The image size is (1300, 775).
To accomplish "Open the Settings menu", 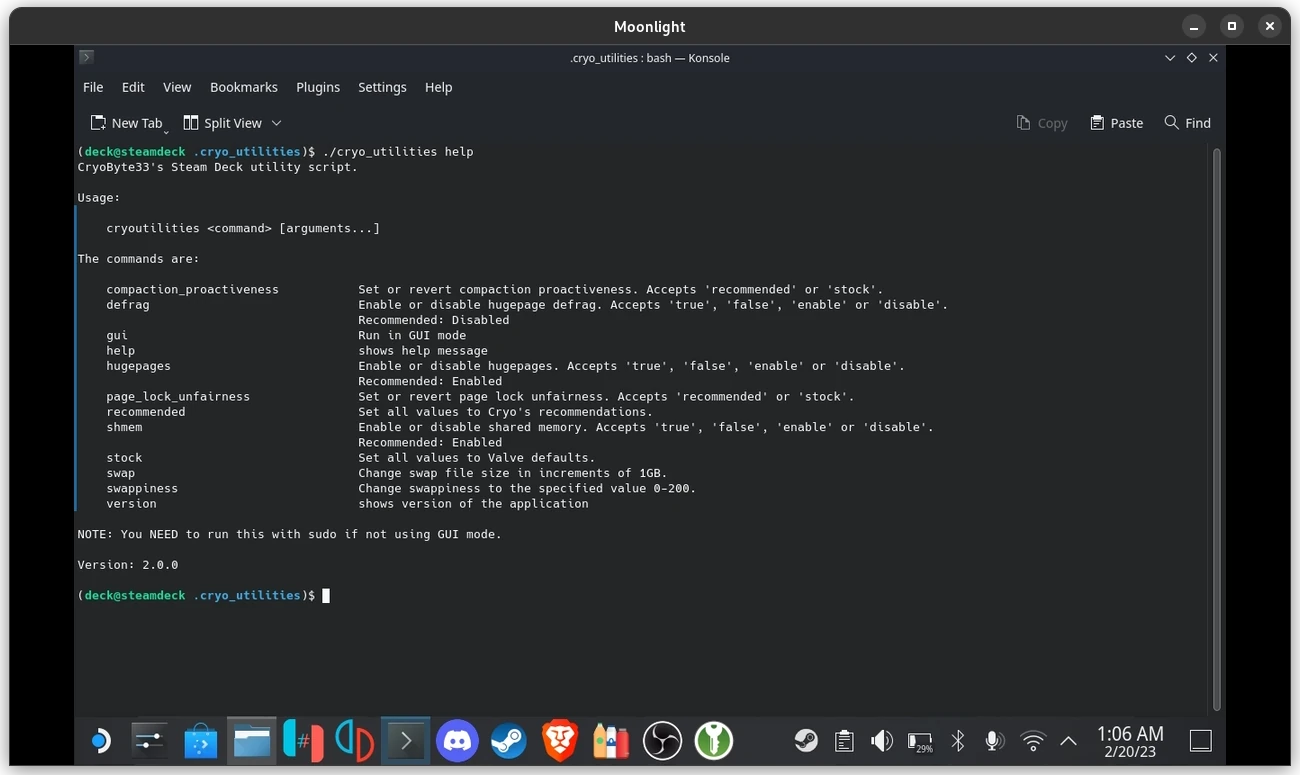I will coord(382,87).
